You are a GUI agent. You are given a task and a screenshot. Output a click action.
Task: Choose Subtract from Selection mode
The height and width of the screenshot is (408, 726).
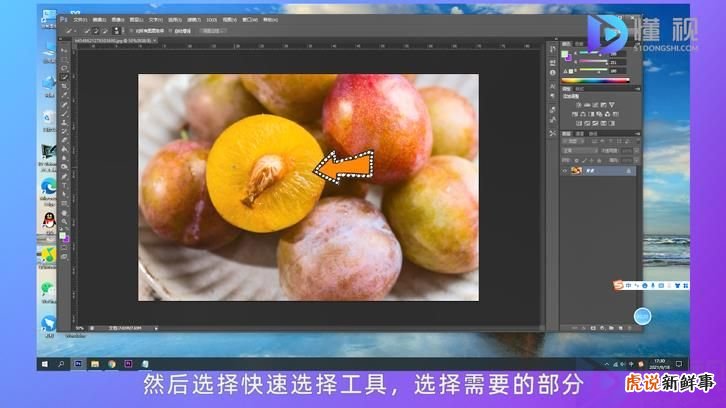105,31
